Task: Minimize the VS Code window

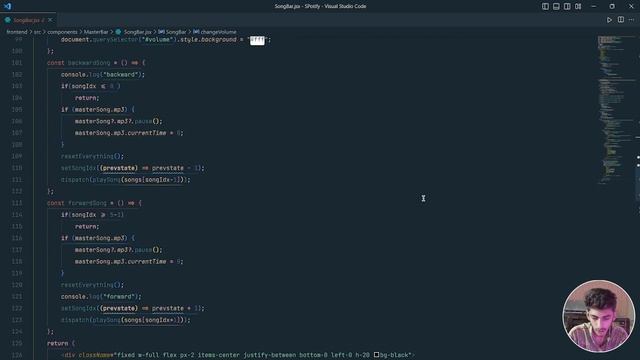Action: [593, 6]
